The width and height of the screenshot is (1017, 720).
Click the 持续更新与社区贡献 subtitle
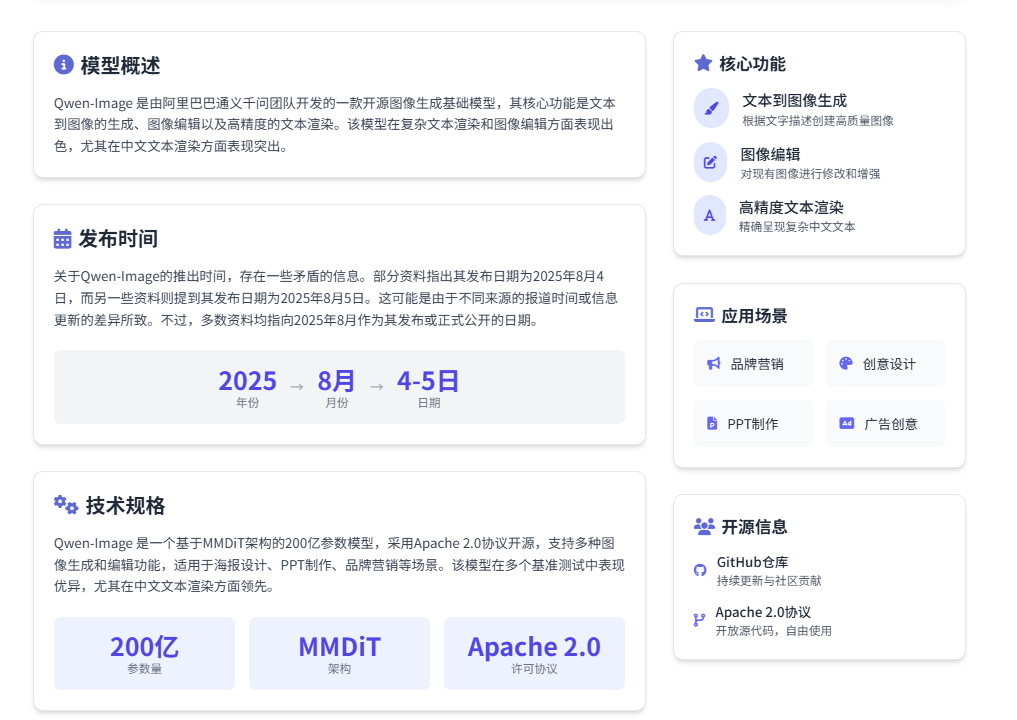pyautogui.click(x=769, y=581)
